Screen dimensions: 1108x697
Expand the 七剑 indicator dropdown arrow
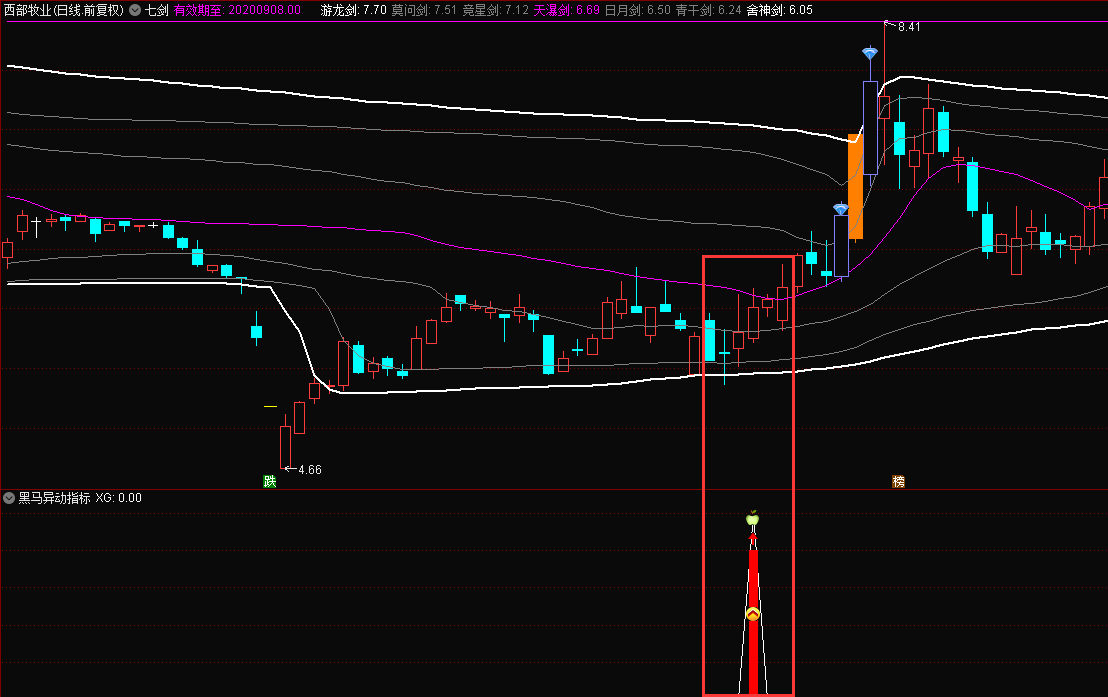[135, 10]
